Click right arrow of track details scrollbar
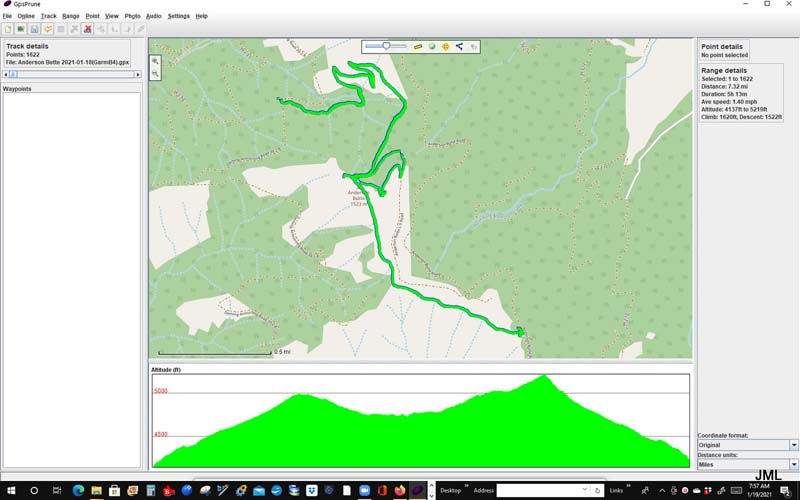Screen dimensions: 800x500 pos(137,74)
